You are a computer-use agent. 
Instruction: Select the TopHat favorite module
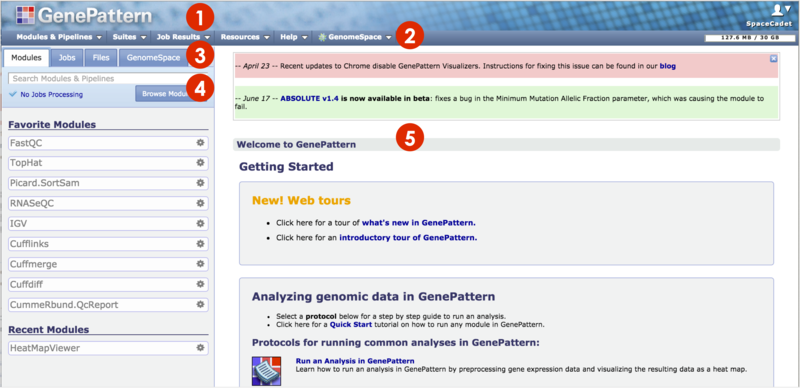click(x=108, y=163)
